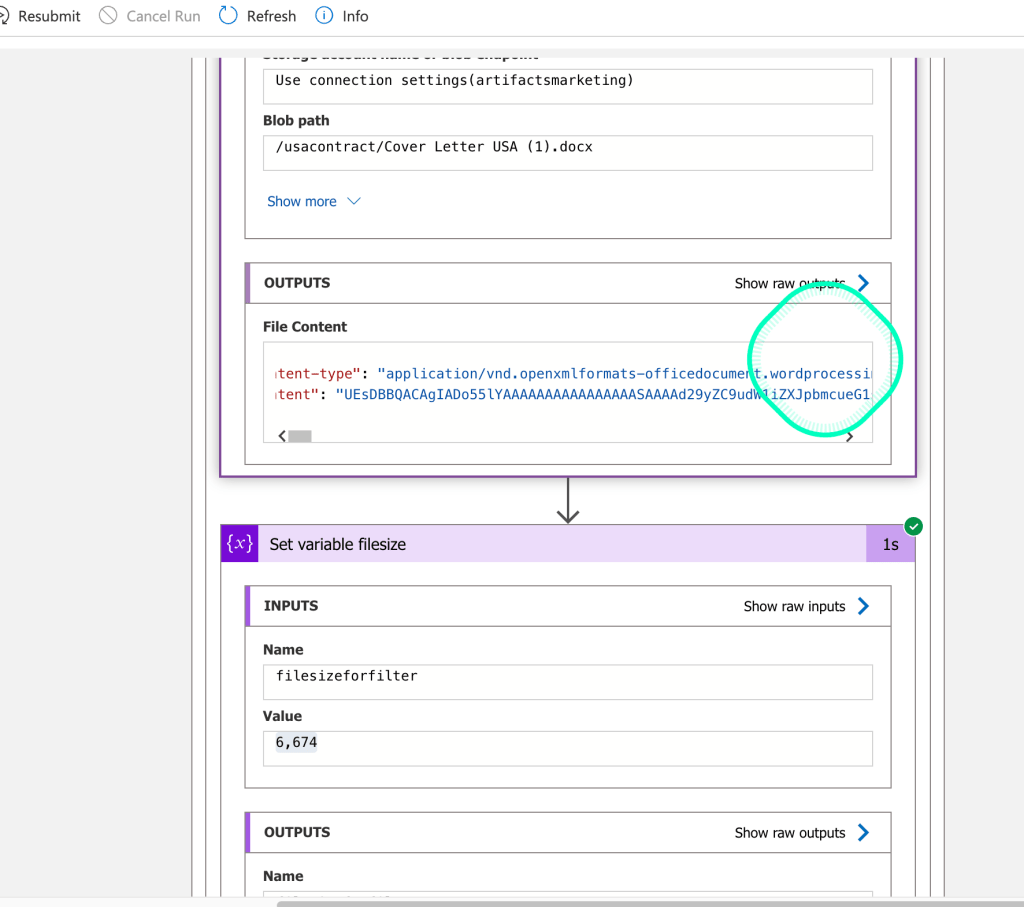Click the Cancel Run label
The width and height of the screenshot is (1024, 907).
pos(163,16)
